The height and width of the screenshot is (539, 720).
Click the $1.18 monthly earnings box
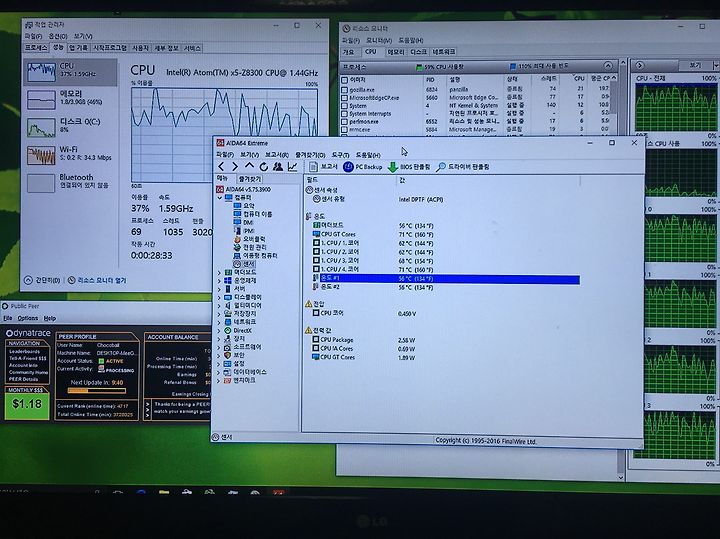click(x=27, y=404)
